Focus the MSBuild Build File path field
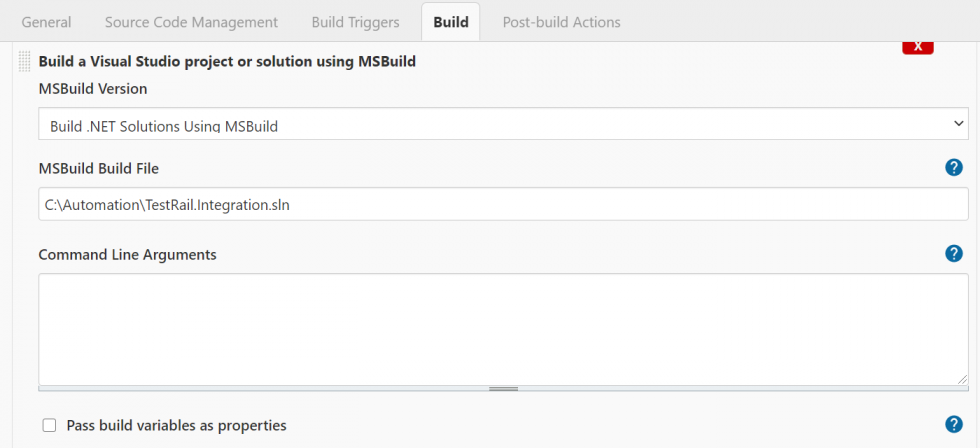 pyautogui.click(x=502, y=204)
